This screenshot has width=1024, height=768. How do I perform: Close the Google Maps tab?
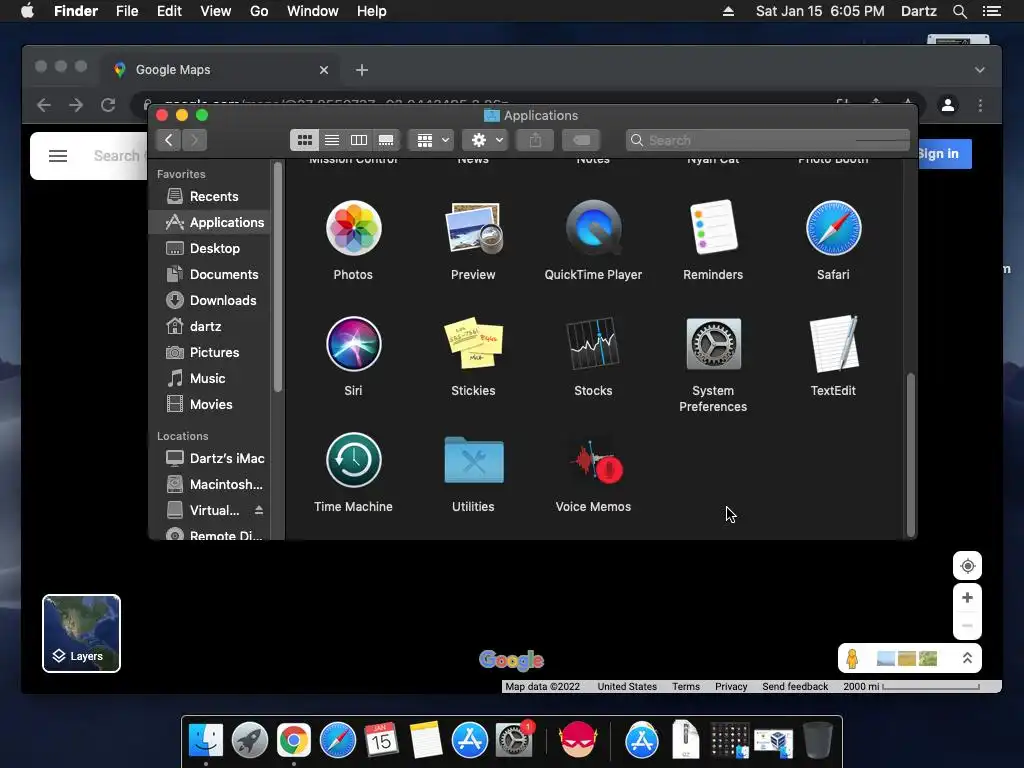click(x=323, y=70)
